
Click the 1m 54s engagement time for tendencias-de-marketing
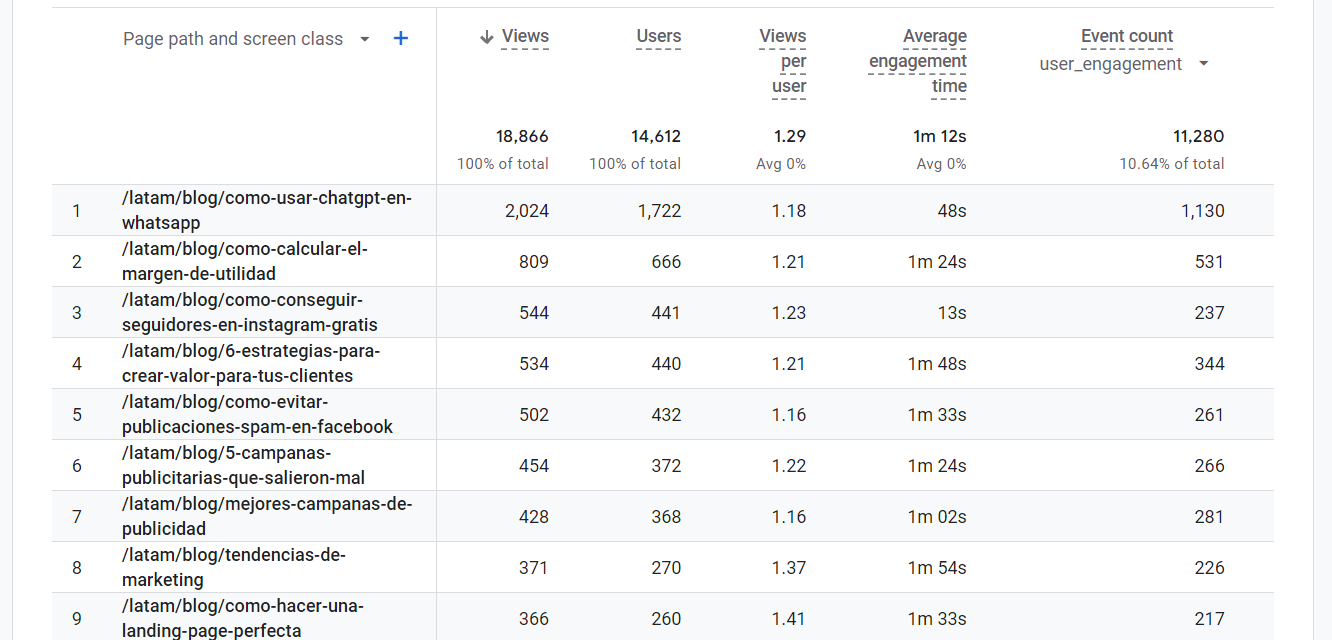coord(938,568)
